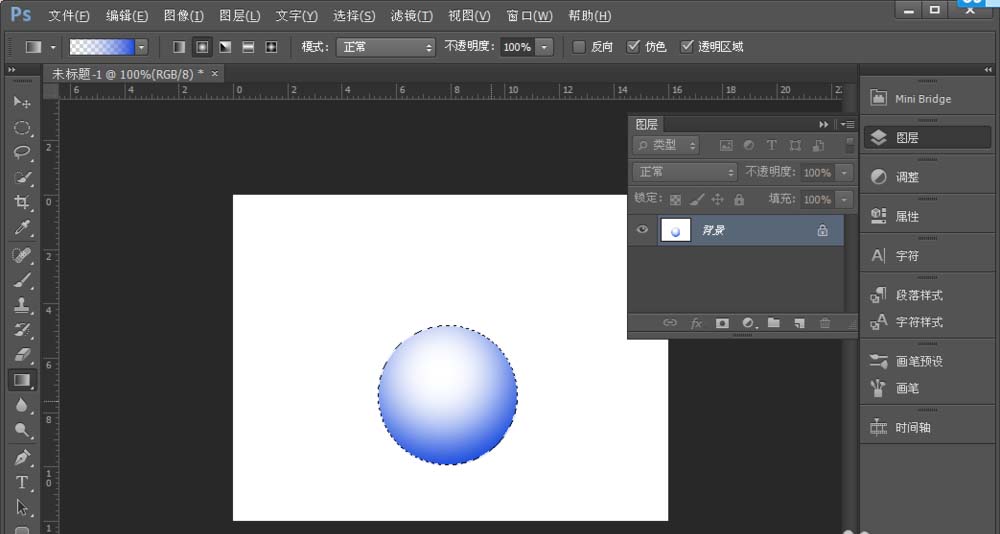Screen dimensions: 1000x534
Task: Delete layer using trash icon
Action: [824, 323]
